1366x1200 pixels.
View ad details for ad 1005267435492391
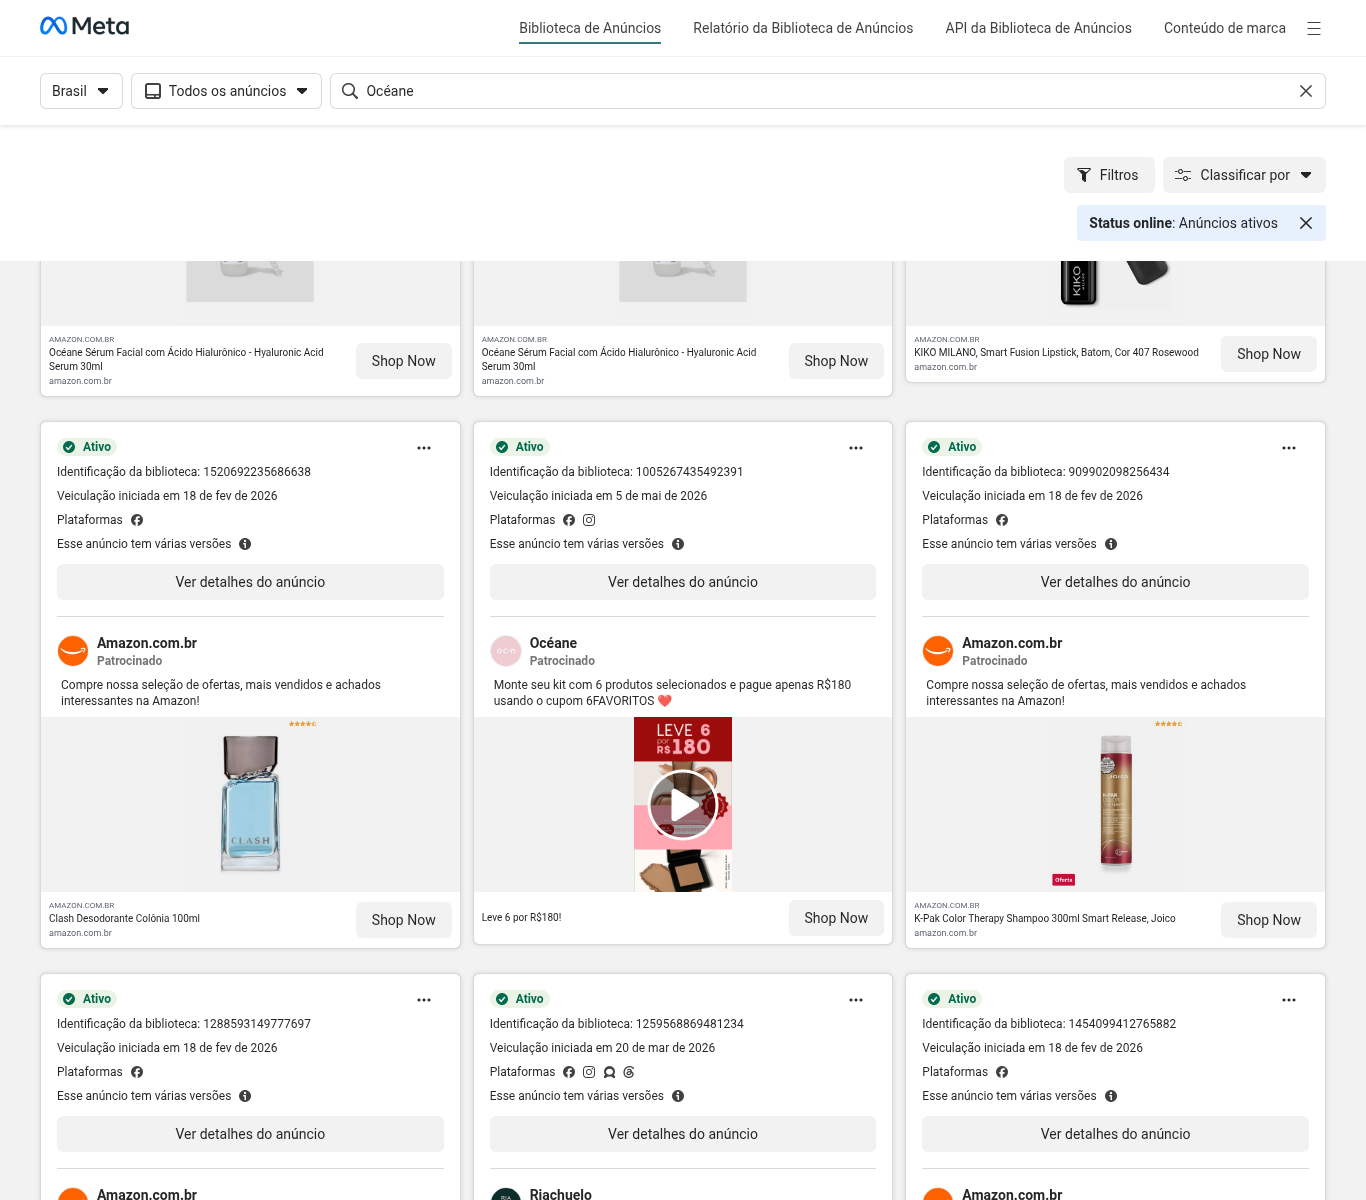tap(683, 582)
